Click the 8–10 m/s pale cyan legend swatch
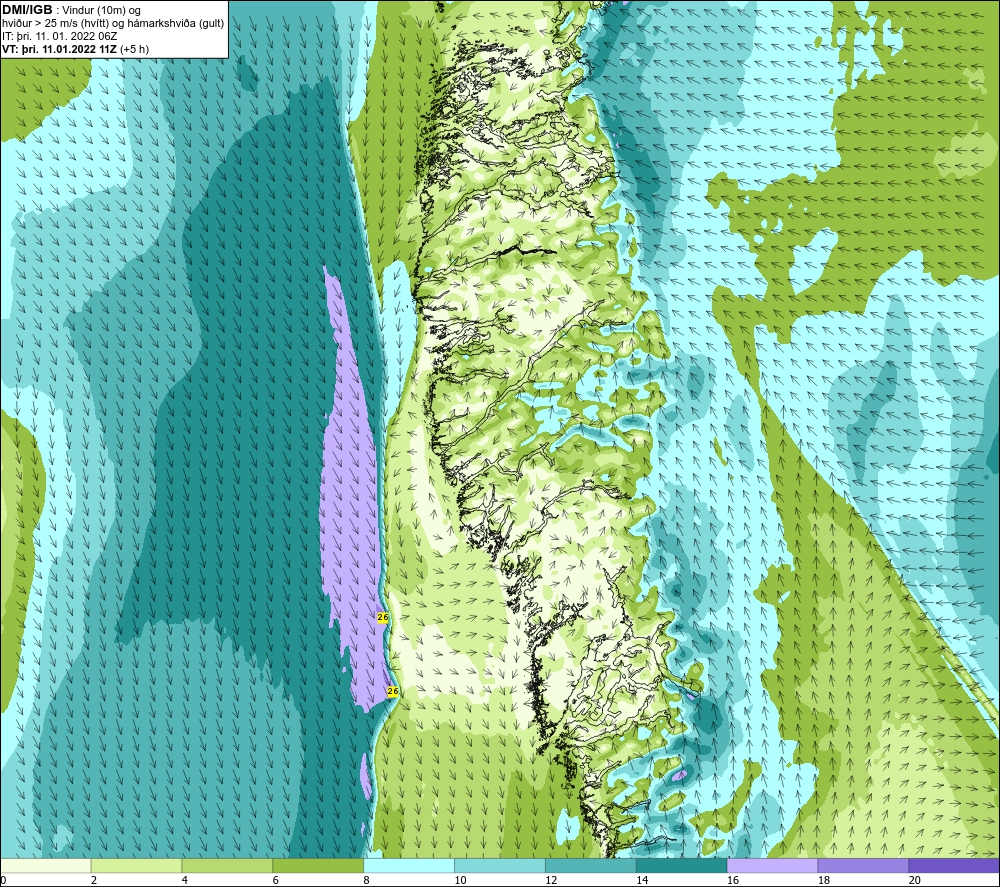This screenshot has width=1000, height=887. point(409,865)
